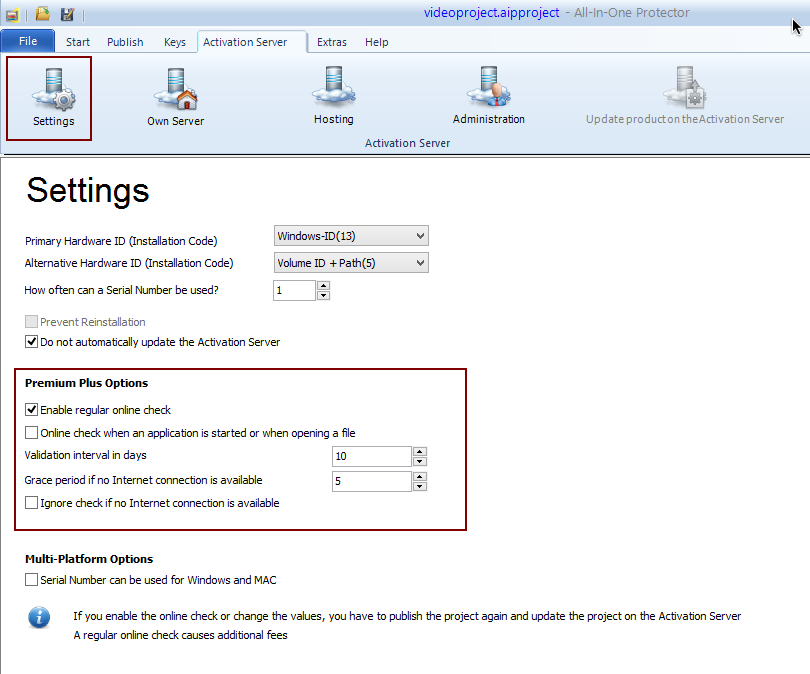This screenshot has width=810, height=674.
Task: Enable online check when application is started
Action: point(32,432)
